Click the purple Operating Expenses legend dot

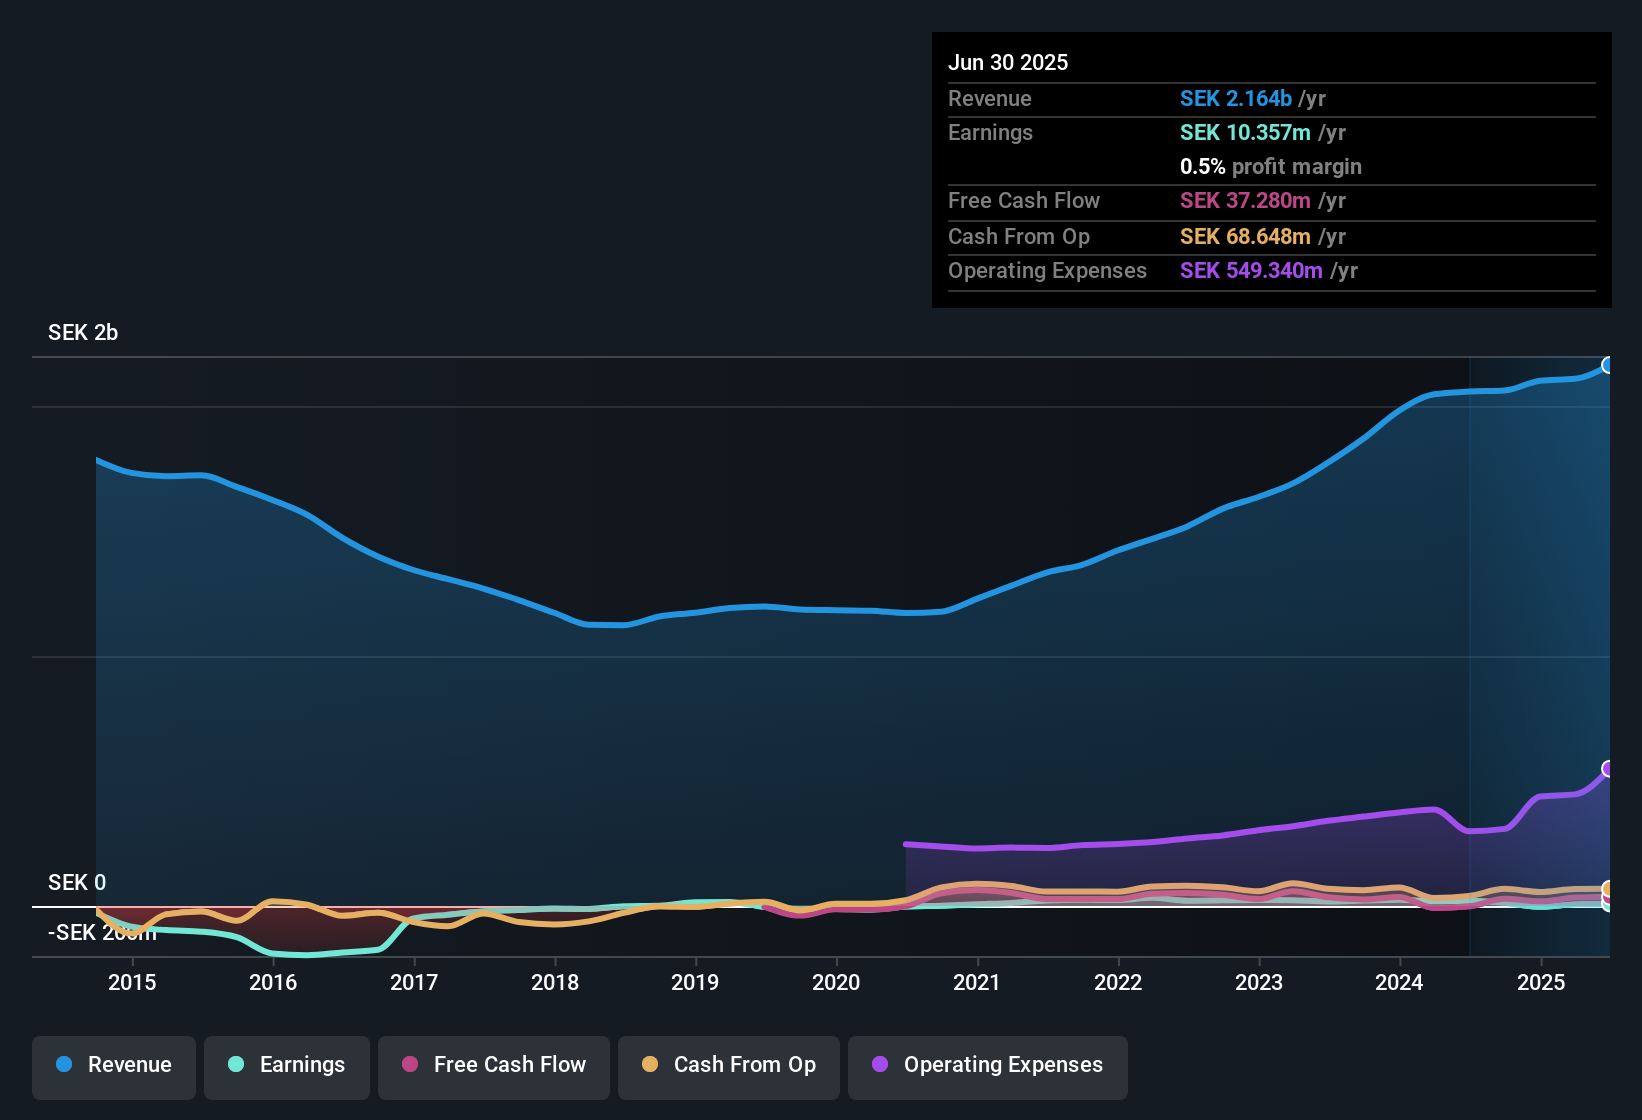coord(878,1065)
